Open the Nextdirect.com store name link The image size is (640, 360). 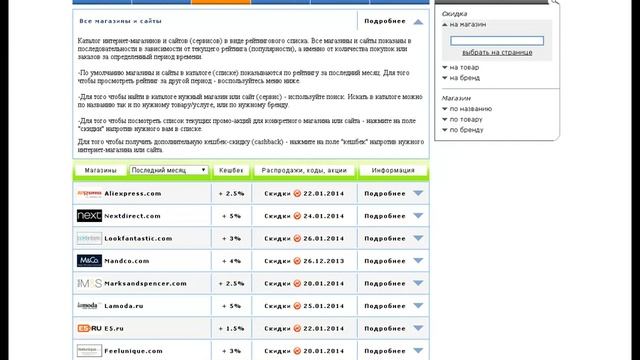coord(132,216)
